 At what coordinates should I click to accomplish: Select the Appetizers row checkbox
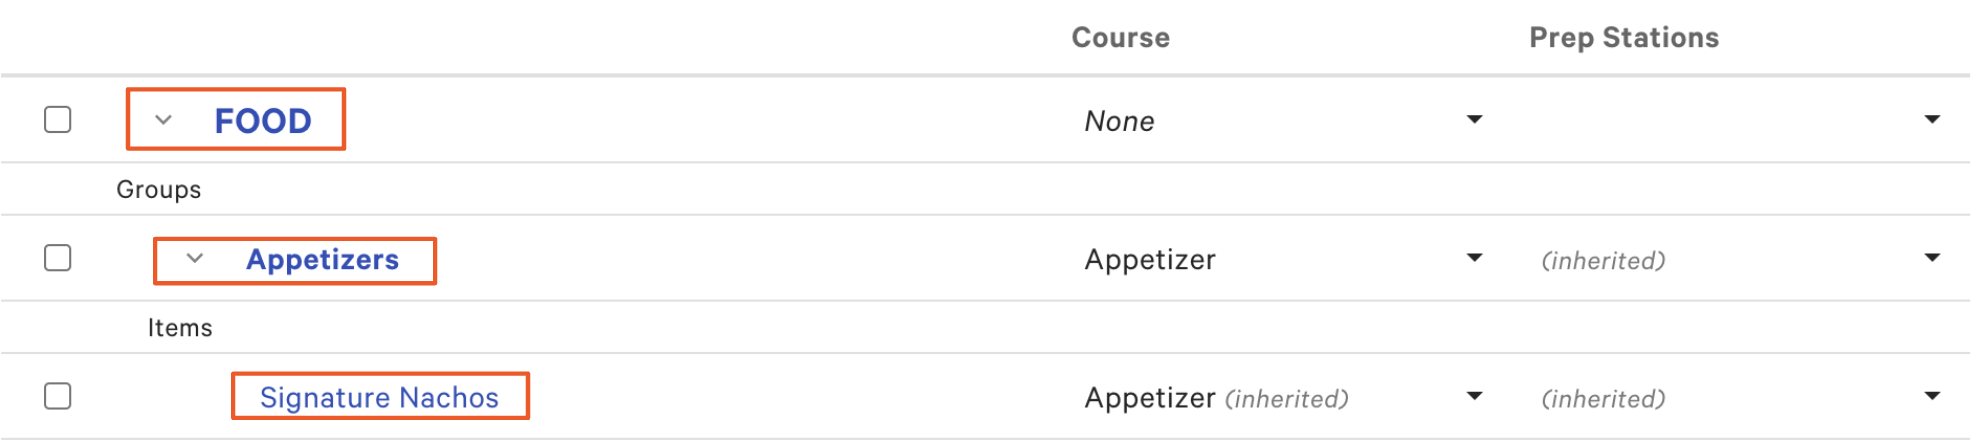pos(58,258)
